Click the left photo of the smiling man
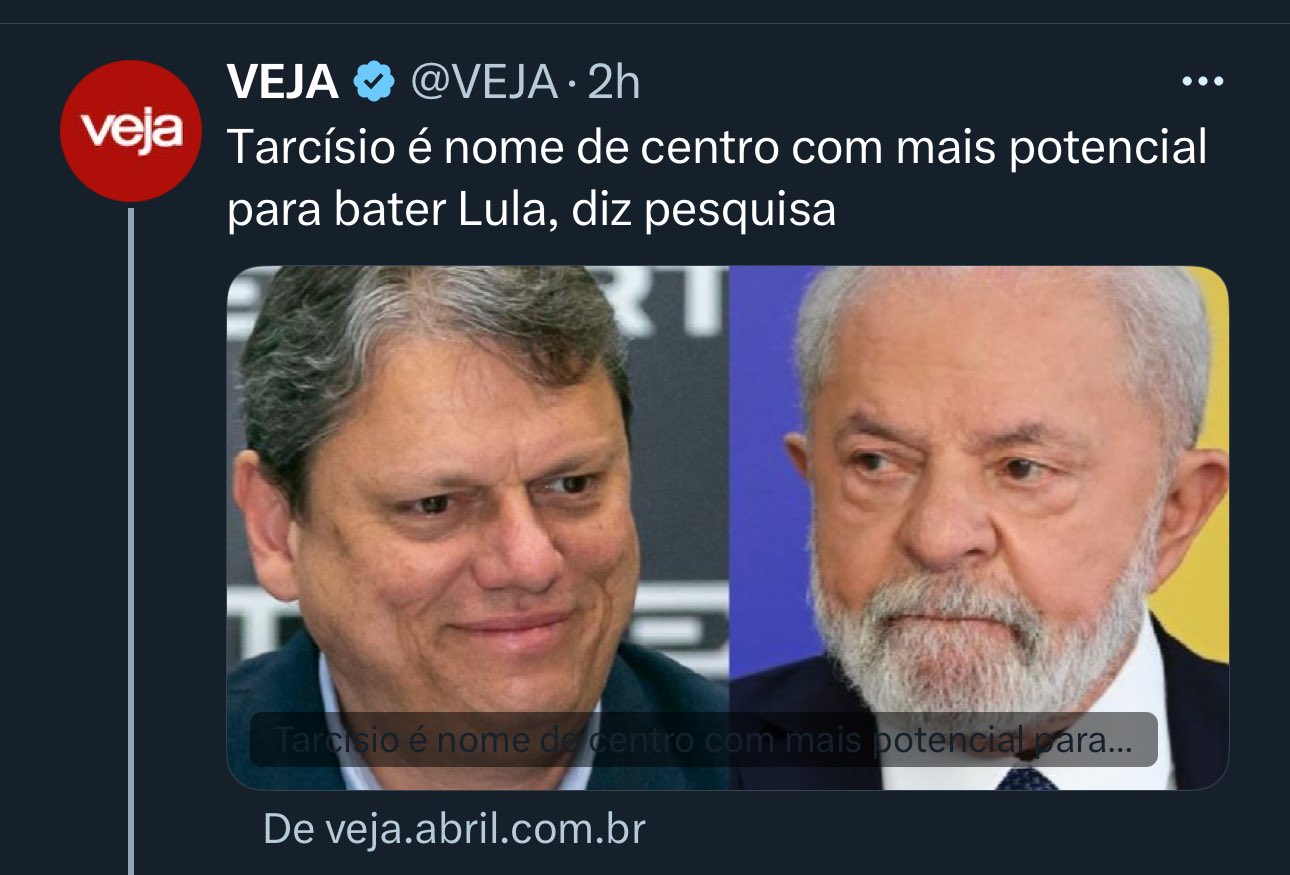This screenshot has width=1290, height=875. (478, 527)
